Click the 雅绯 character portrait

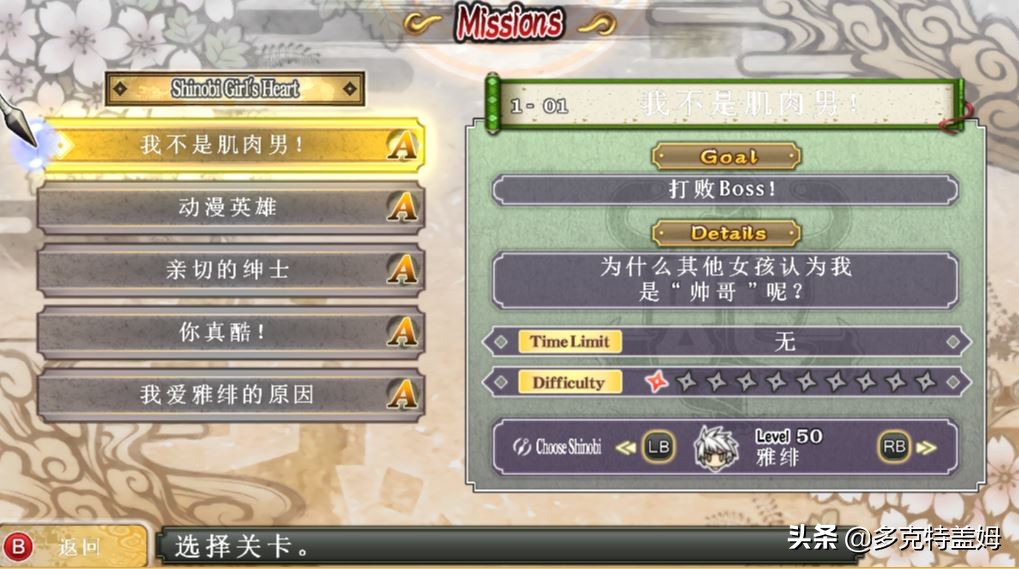[716, 449]
